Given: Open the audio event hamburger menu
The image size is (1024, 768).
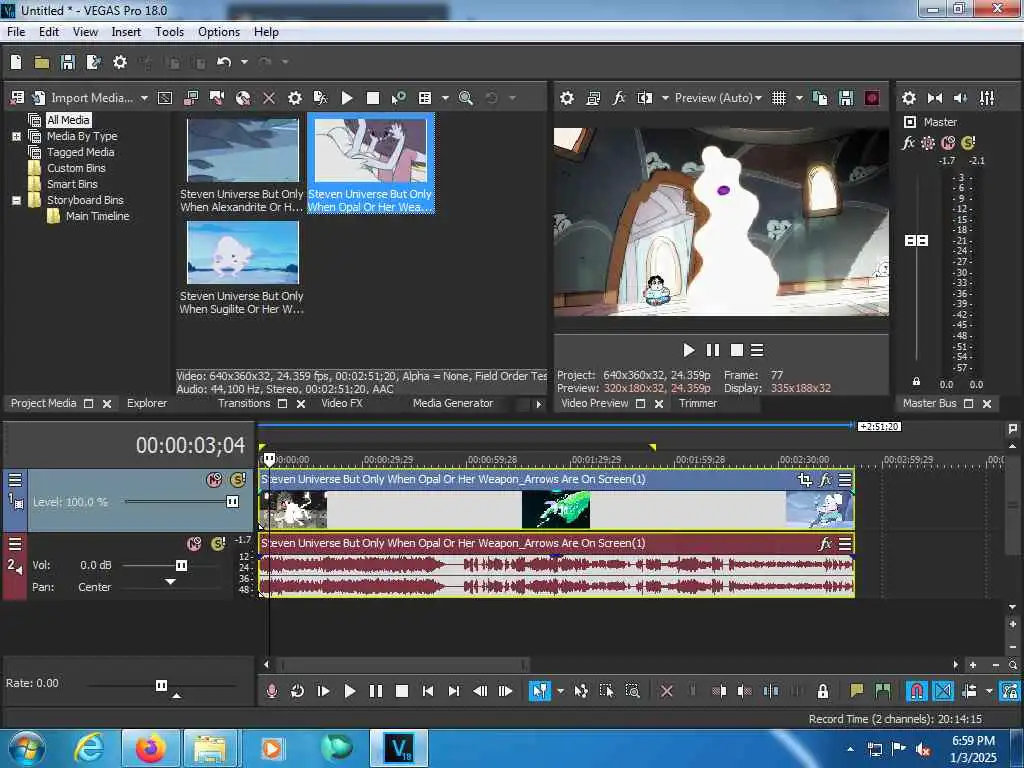Looking at the screenshot, I should (x=845, y=544).
